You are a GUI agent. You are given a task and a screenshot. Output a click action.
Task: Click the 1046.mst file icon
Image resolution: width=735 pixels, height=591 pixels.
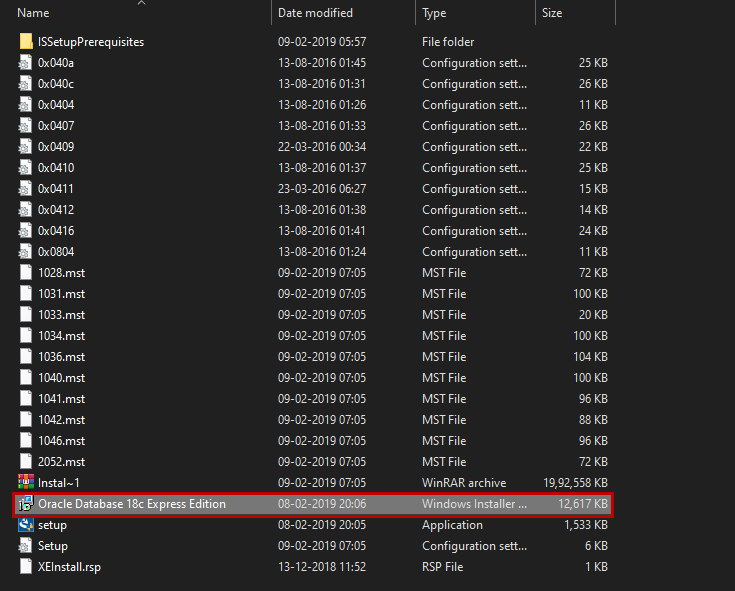click(26, 441)
